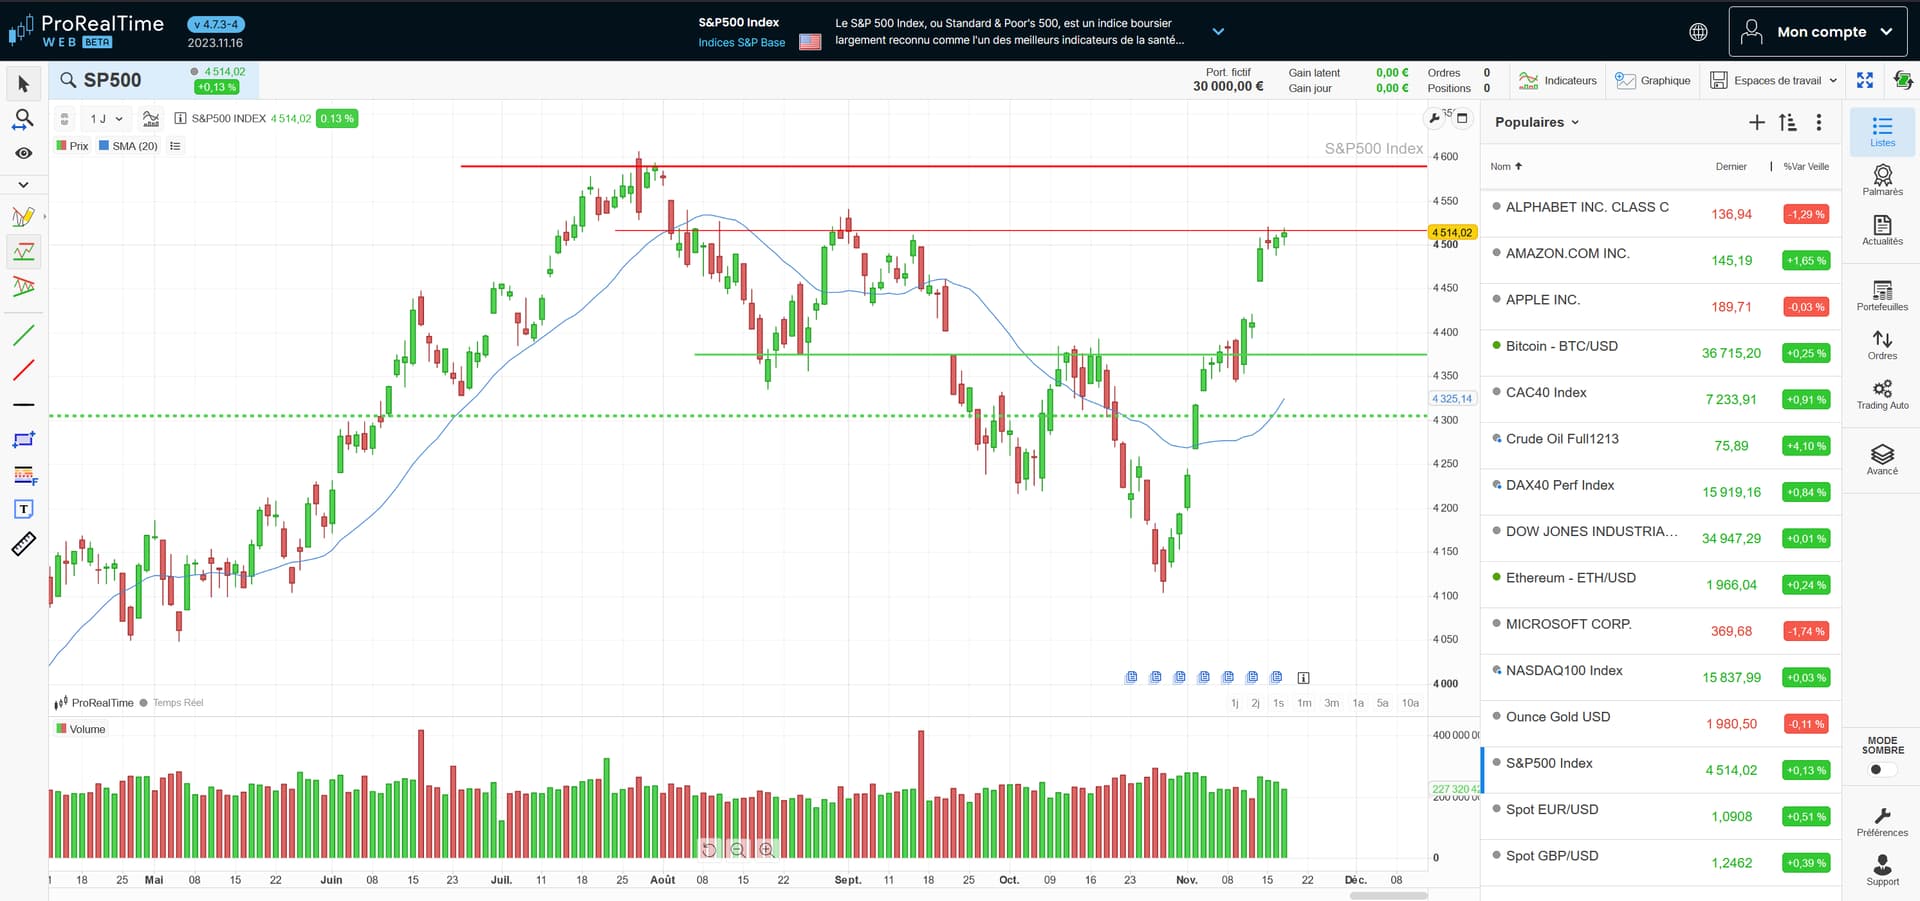Click the list sort icon
The image size is (1920, 901).
click(1788, 122)
